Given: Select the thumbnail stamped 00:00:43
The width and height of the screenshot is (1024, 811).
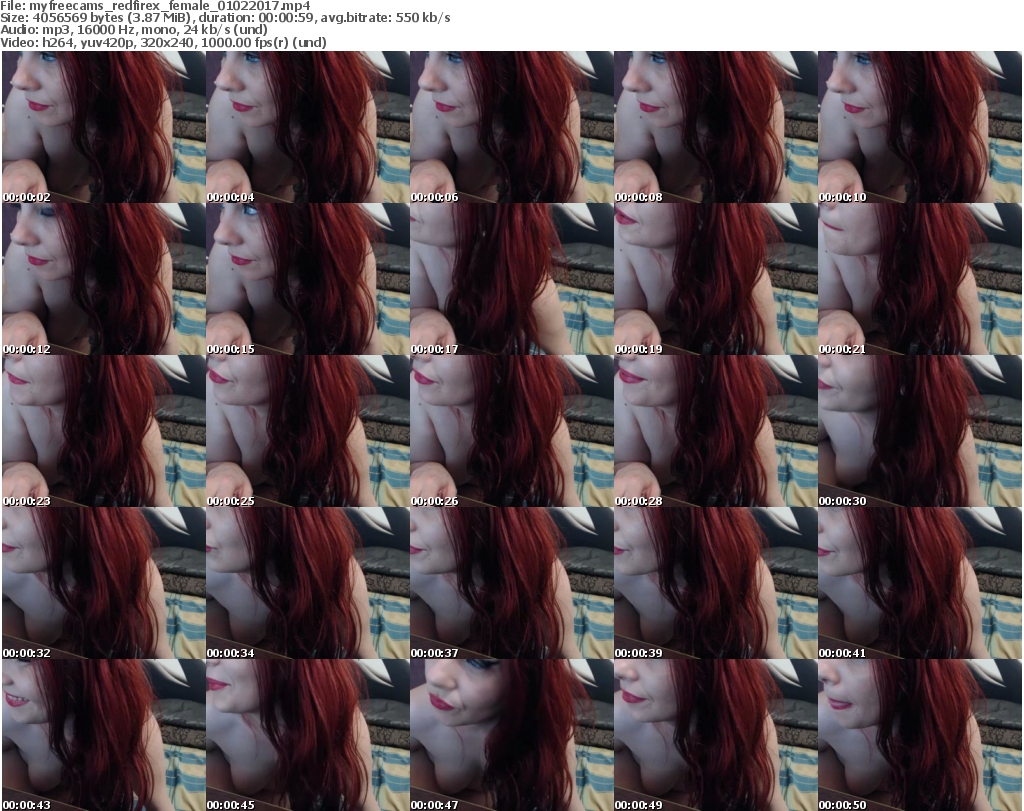Looking at the screenshot, I should click(x=103, y=735).
